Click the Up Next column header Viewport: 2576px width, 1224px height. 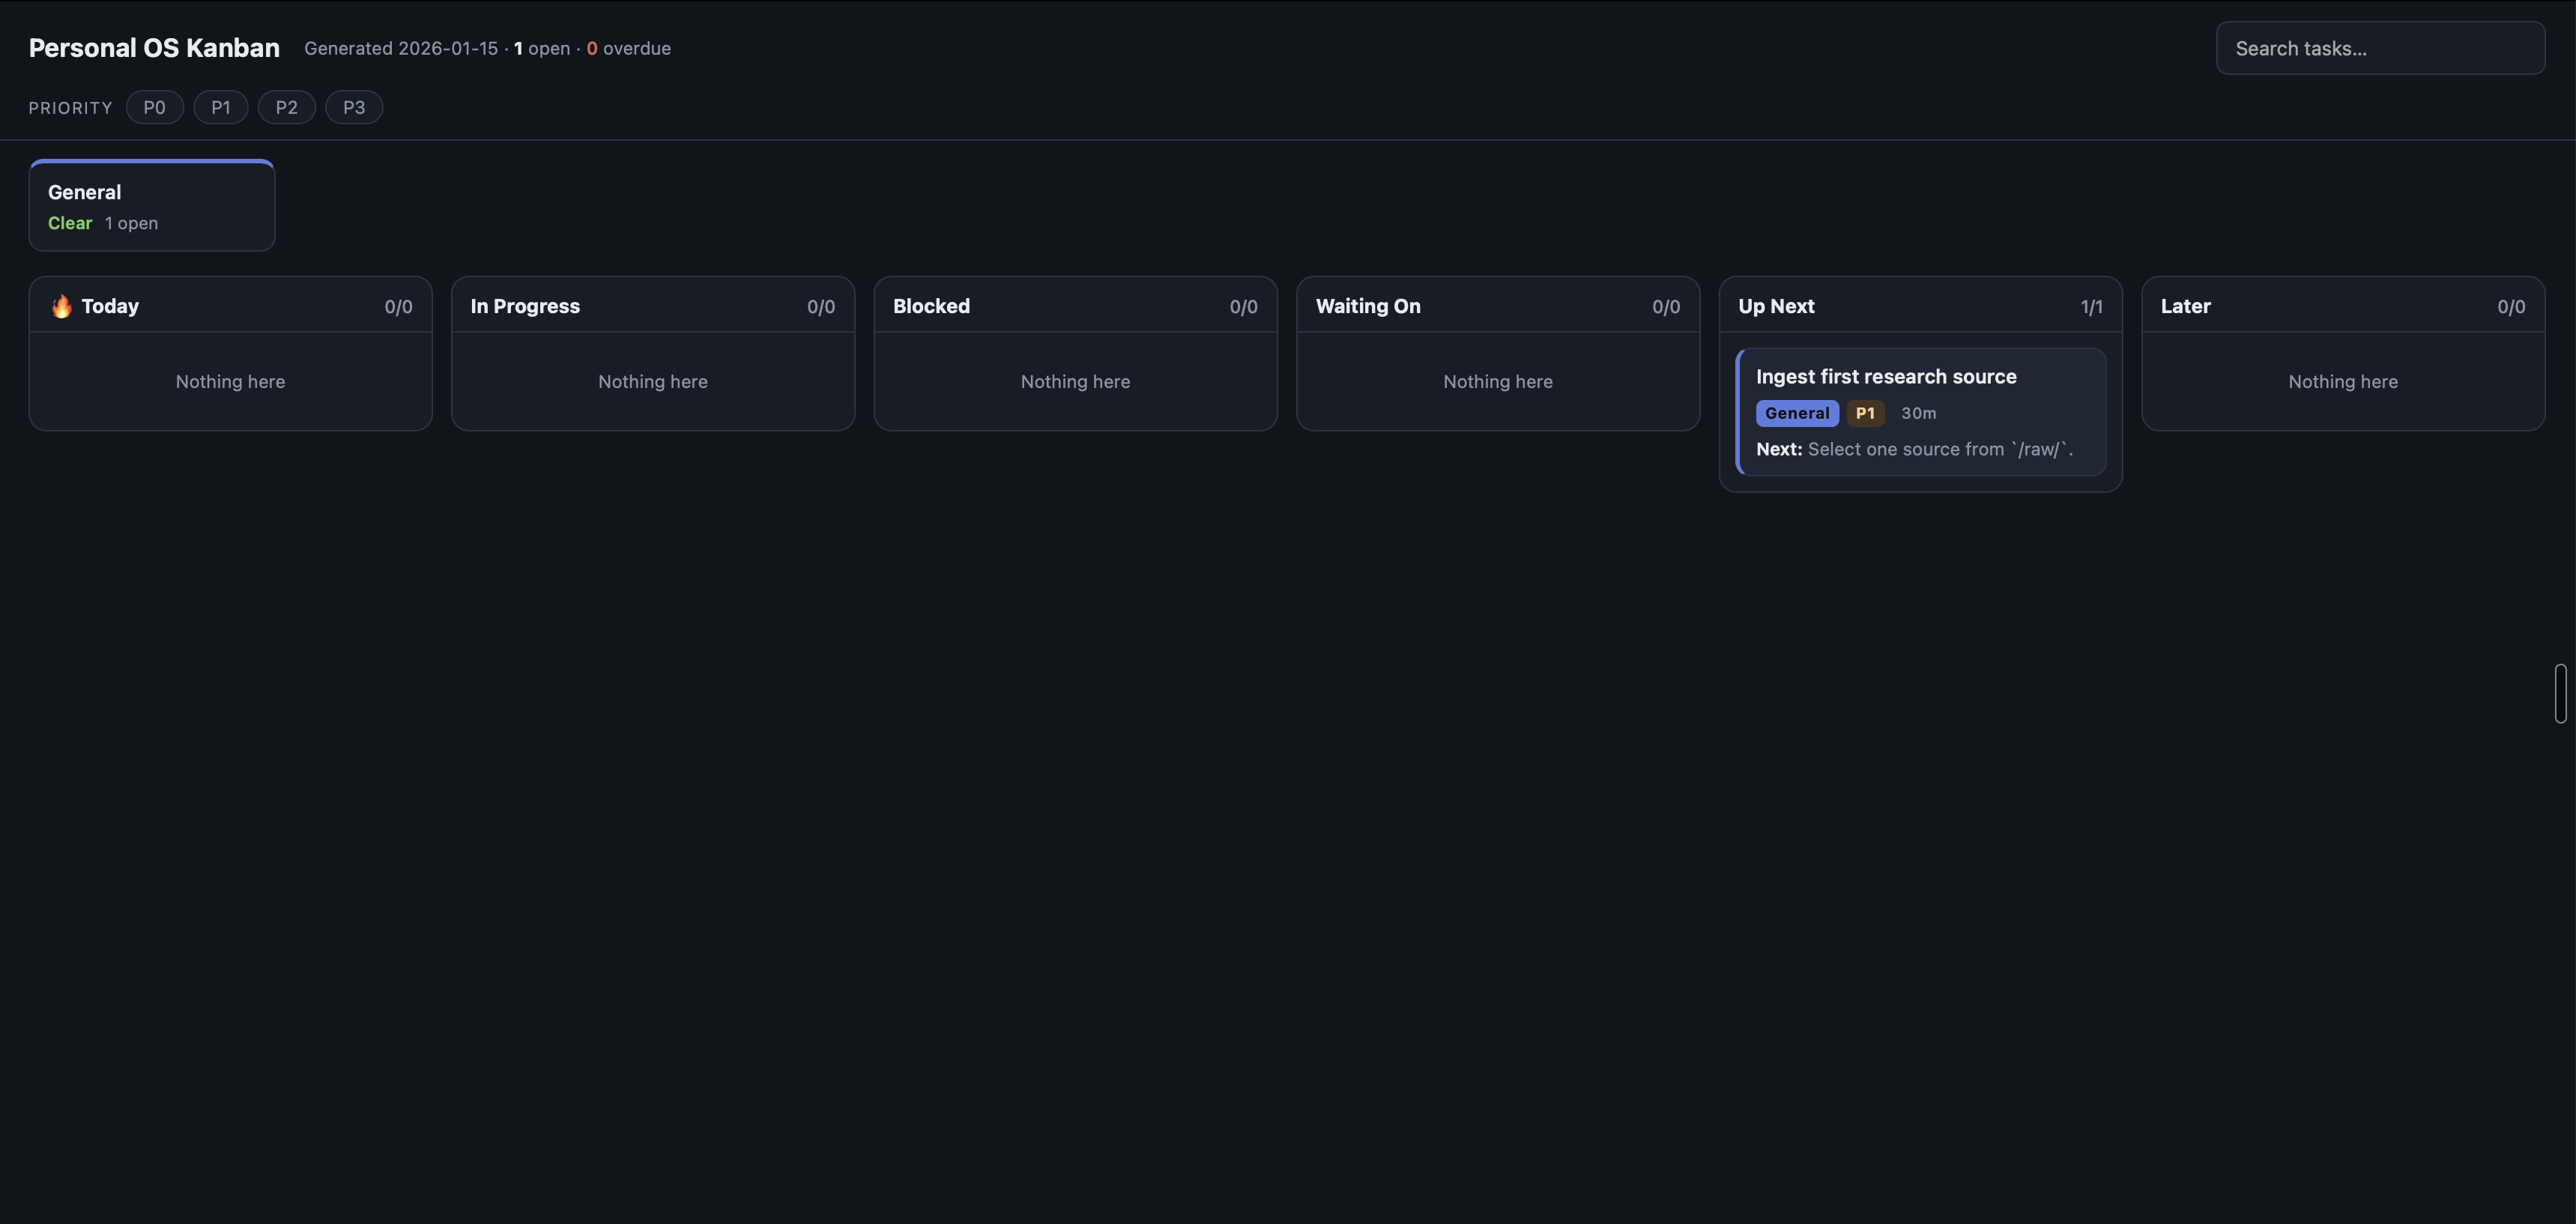(x=1921, y=306)
